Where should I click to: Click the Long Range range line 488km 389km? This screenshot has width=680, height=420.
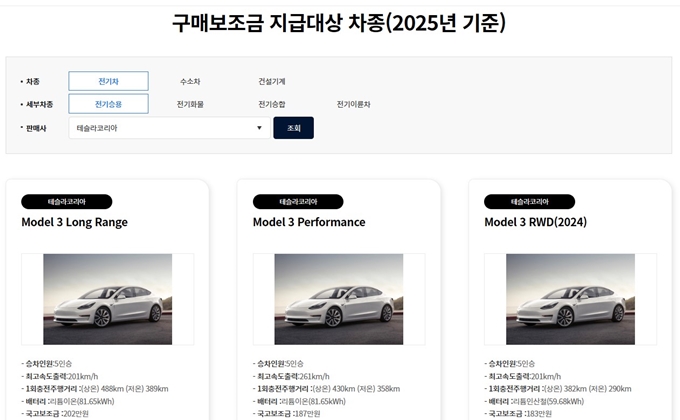95,389
